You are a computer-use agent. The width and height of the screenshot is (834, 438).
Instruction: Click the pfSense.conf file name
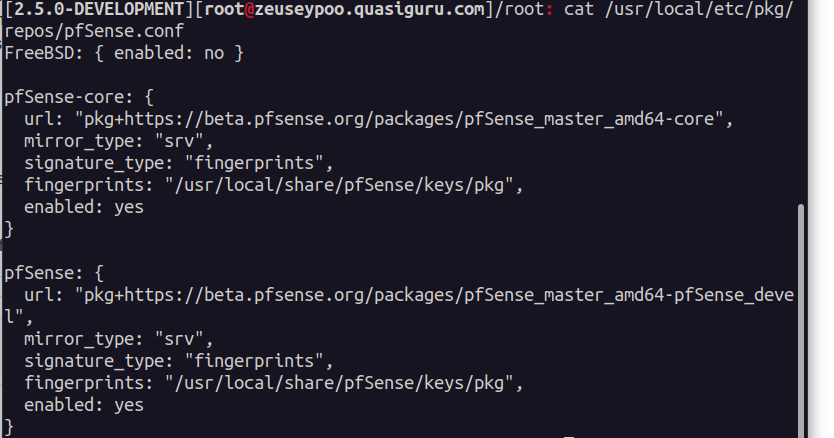click(x=124, y=31)
